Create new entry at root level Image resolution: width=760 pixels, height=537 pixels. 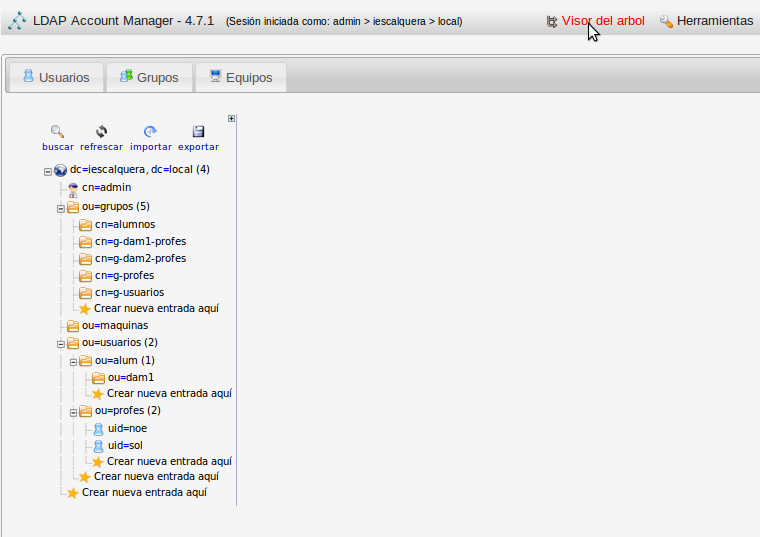(x=144, y=492)
